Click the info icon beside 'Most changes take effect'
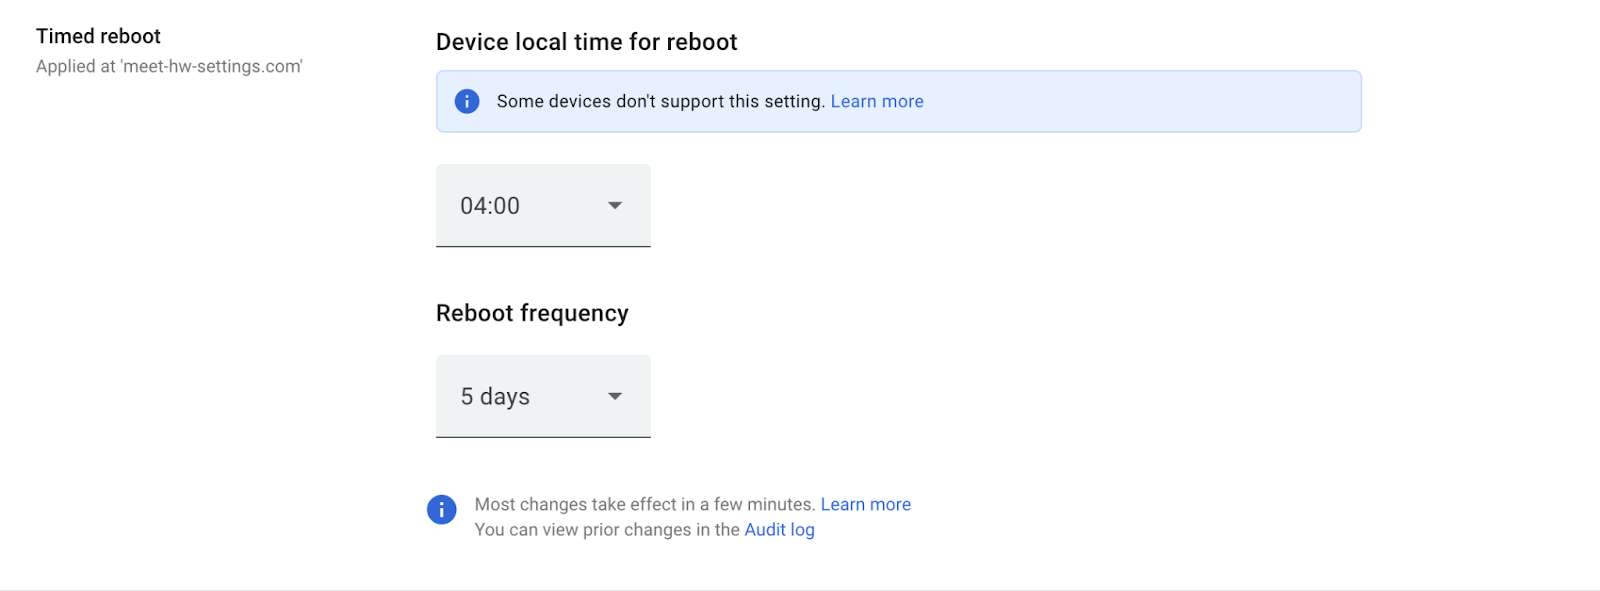This screenshot has width=1600, height=591. (442, 509)
